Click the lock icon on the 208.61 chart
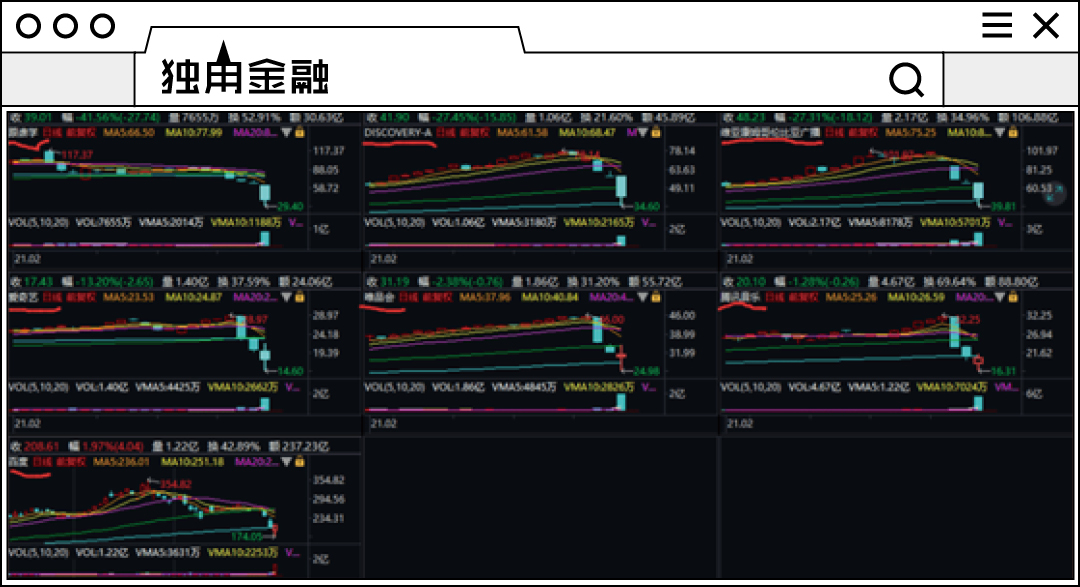Image resolution: width=1080 pixels, height=587 pixels. tap(300, 462)
